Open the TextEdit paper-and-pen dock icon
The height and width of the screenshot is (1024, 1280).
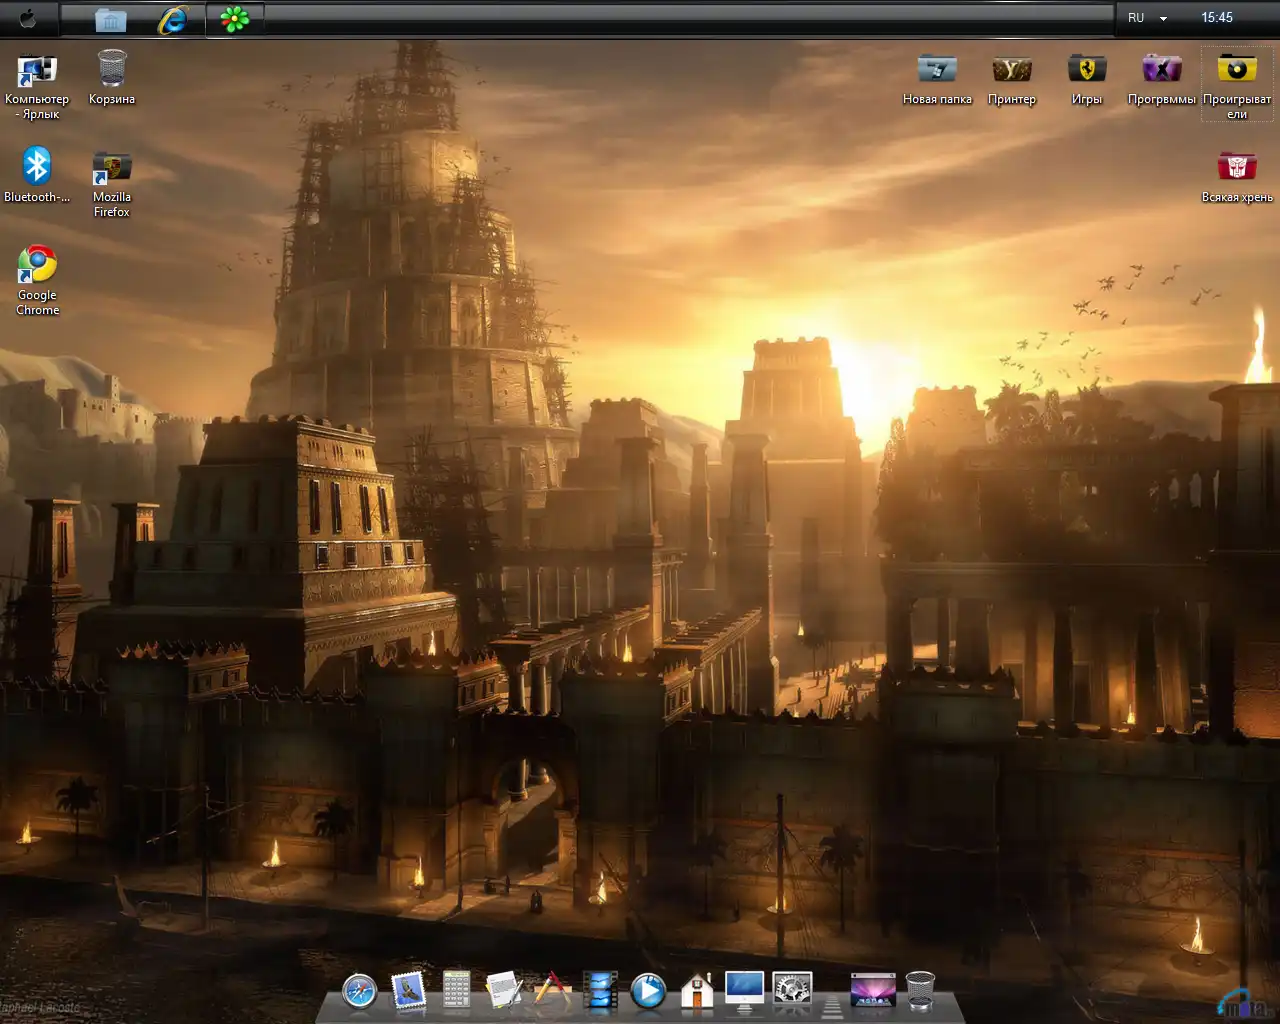(x=504, y=990)
